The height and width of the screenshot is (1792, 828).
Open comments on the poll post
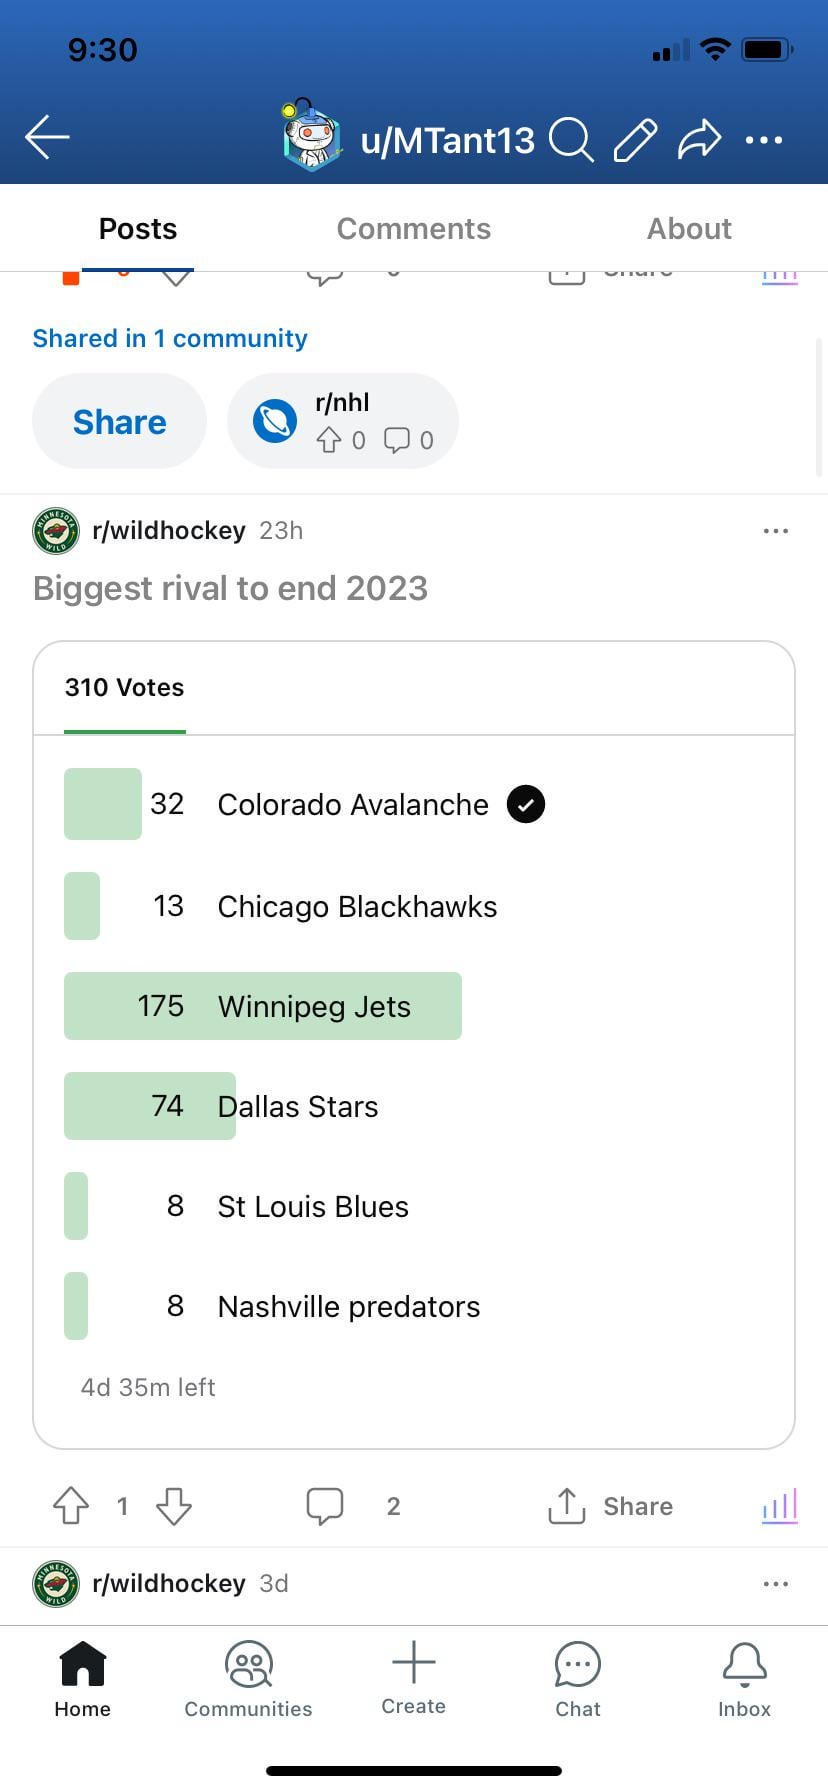pos(325,1506)
